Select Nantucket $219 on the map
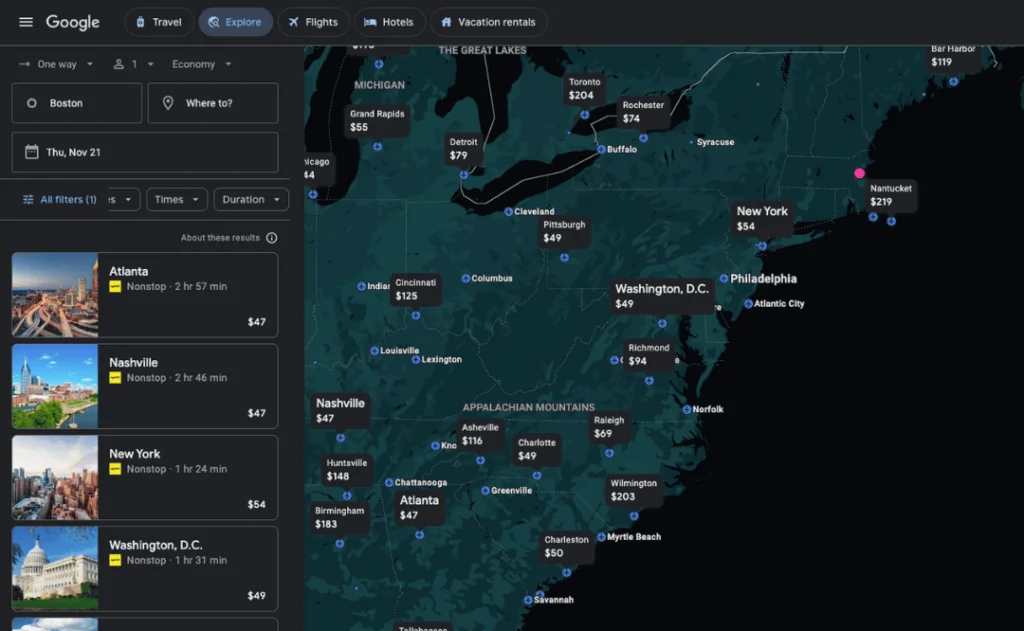 click(x=890, y=195)
